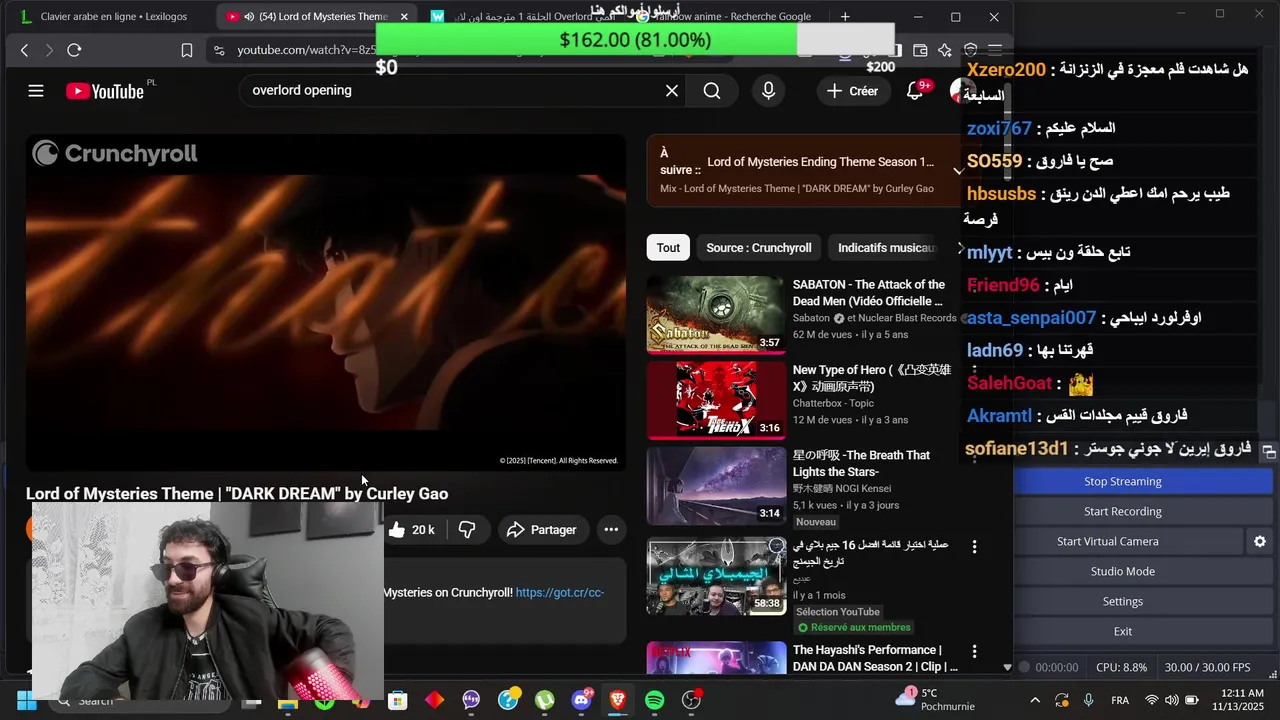Show hidden system tray icons chevron

(1035, 700)
